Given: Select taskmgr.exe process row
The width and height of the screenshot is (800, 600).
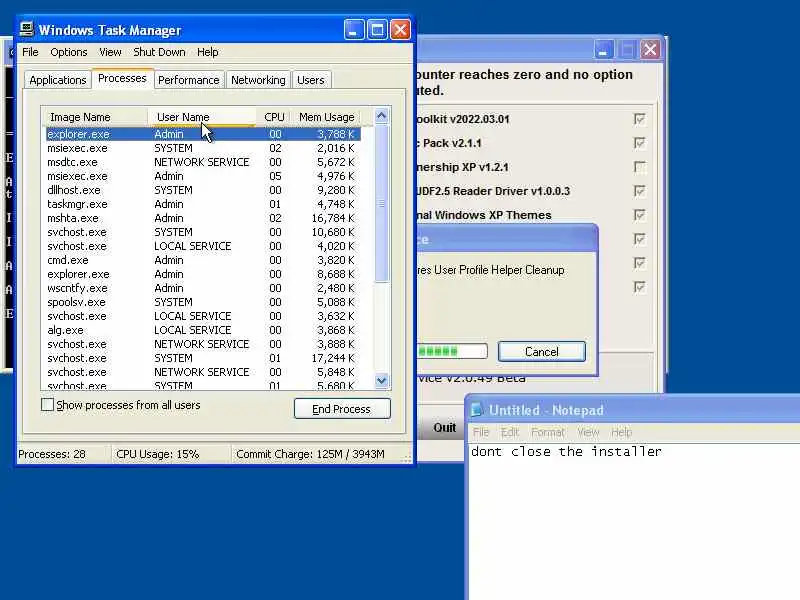Looking at the screenshot, I should coord(201,204).
